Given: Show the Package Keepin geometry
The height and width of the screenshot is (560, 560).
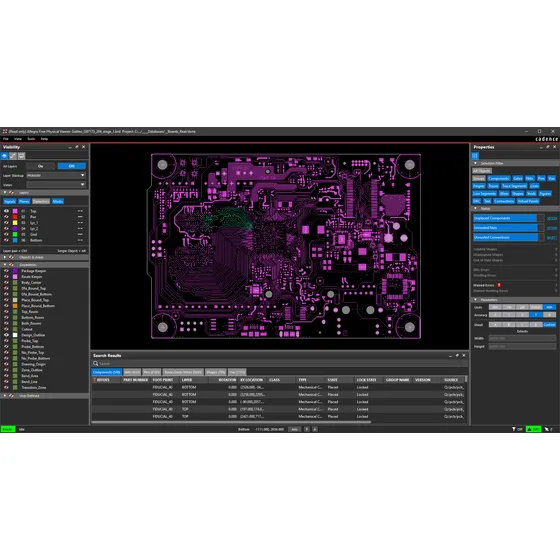Looking at the screenshot, I should (x=6, y=271).
